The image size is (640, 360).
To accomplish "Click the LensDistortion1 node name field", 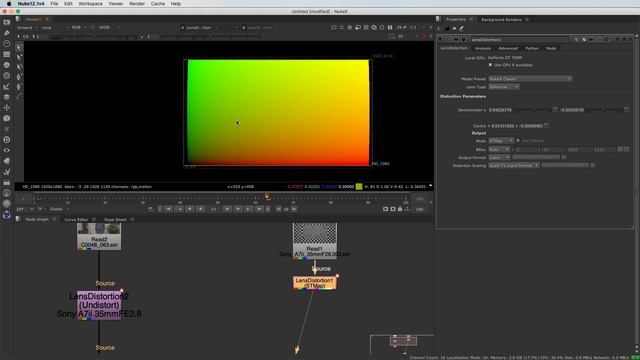I will click(x=520, y=40).
